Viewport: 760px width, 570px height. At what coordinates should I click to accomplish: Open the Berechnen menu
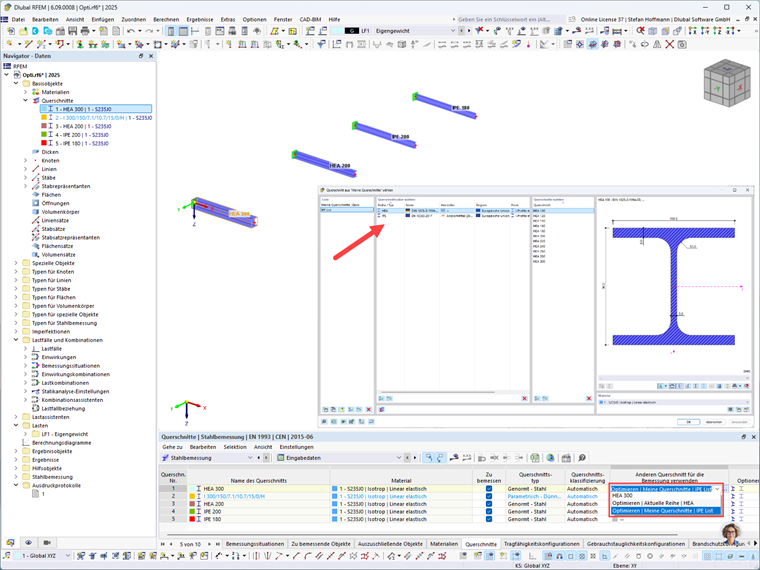click(x=166, y=19)
